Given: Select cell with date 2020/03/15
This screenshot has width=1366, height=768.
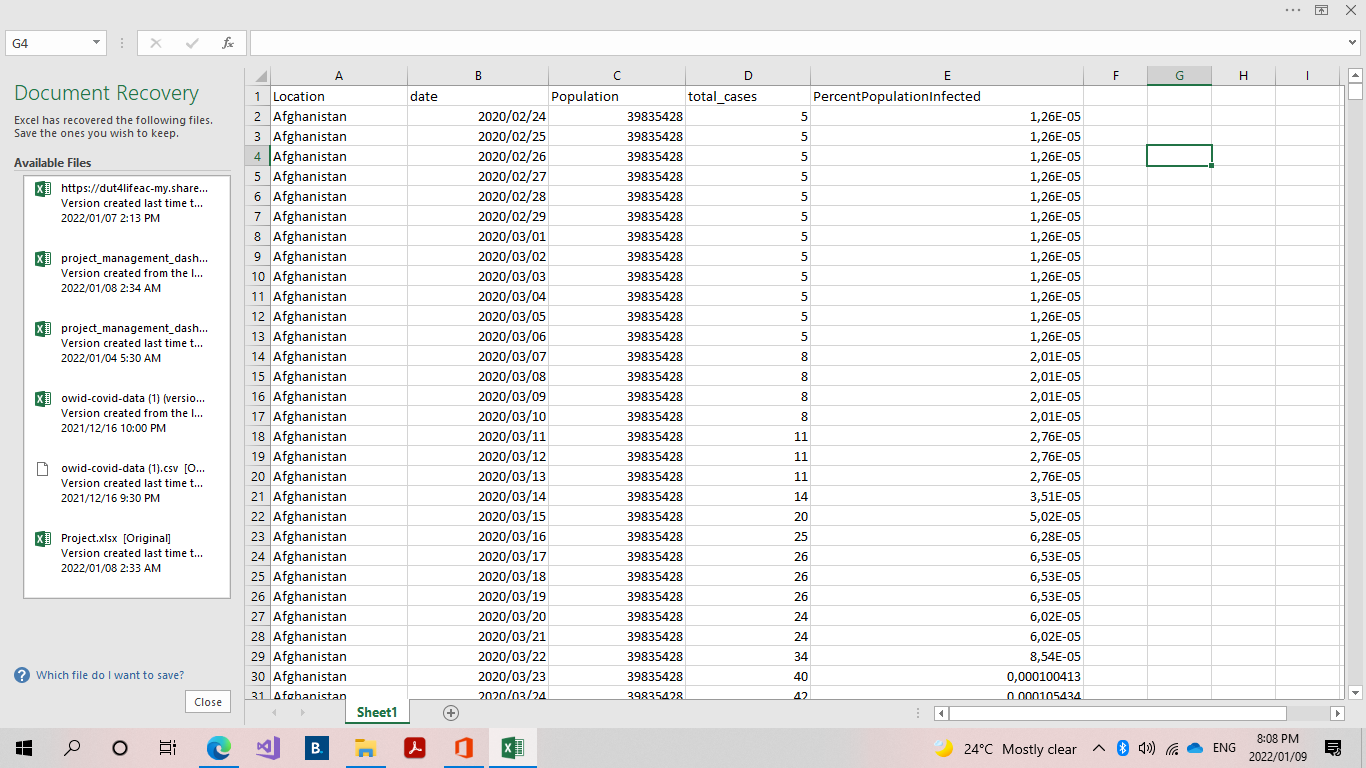Looking at the screenshot, I should [478, 517].
